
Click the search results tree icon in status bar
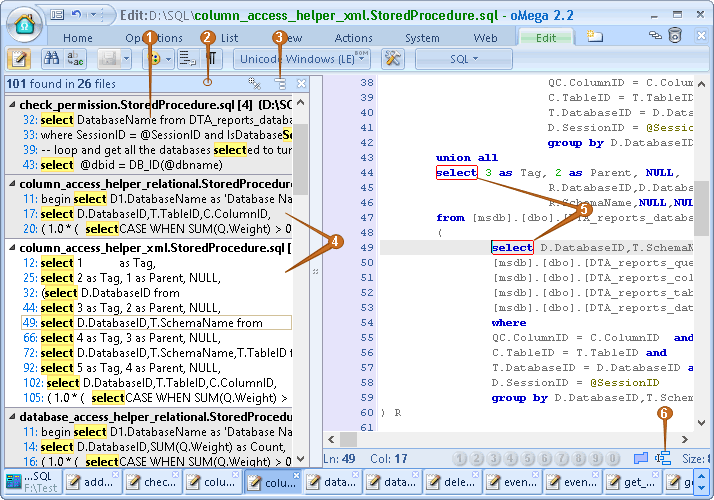tap(663, 458)
